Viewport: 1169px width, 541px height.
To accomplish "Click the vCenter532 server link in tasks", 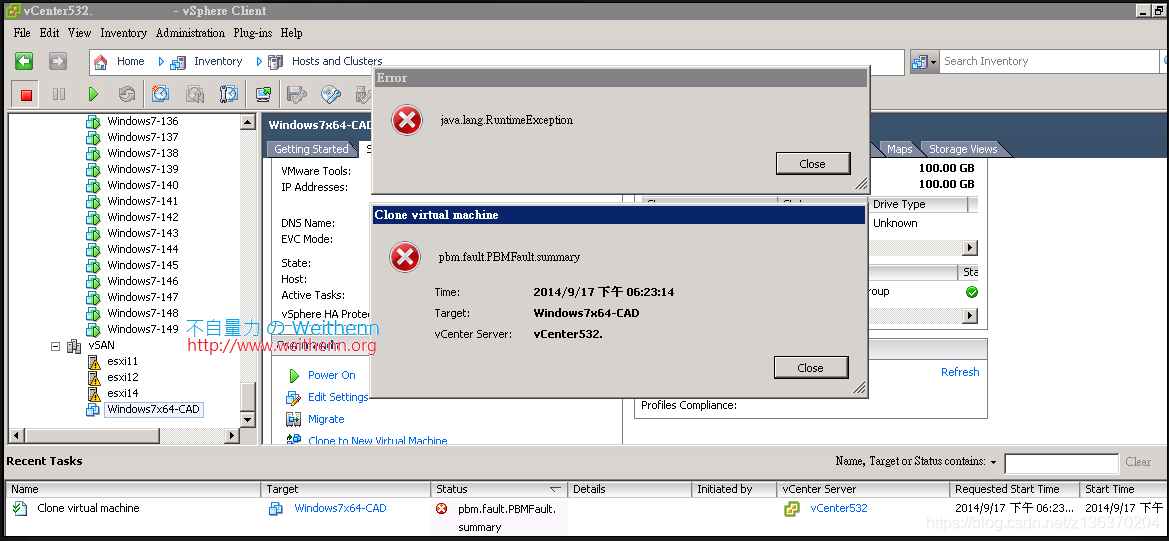I will click(x=839, y=508).
